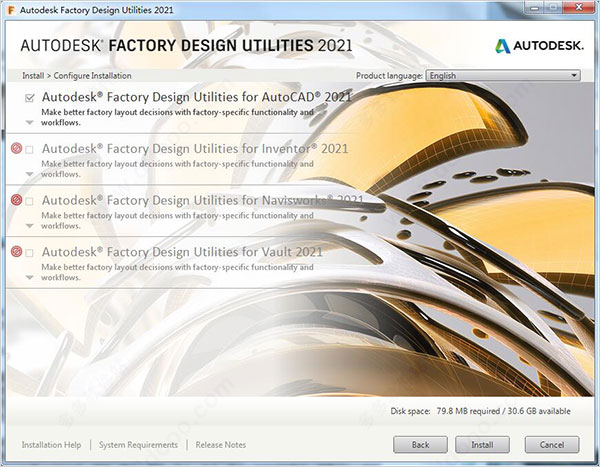Click the red blocked icon beside Vault 2021
The height and width of the screenshot is (467, 600).
point(16,251)
